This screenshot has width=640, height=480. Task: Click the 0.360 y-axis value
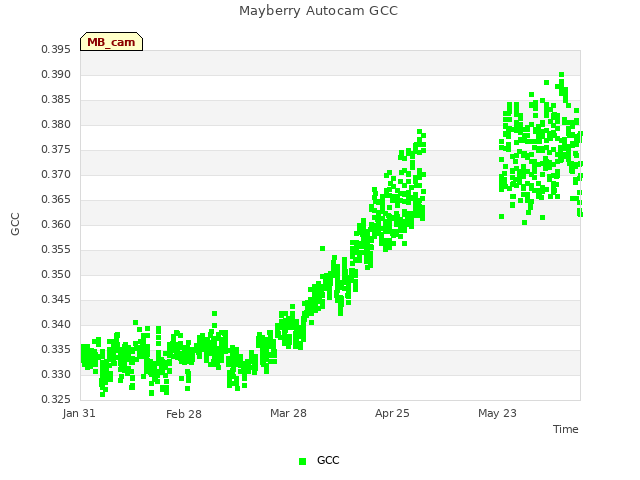tap(56, 224)
